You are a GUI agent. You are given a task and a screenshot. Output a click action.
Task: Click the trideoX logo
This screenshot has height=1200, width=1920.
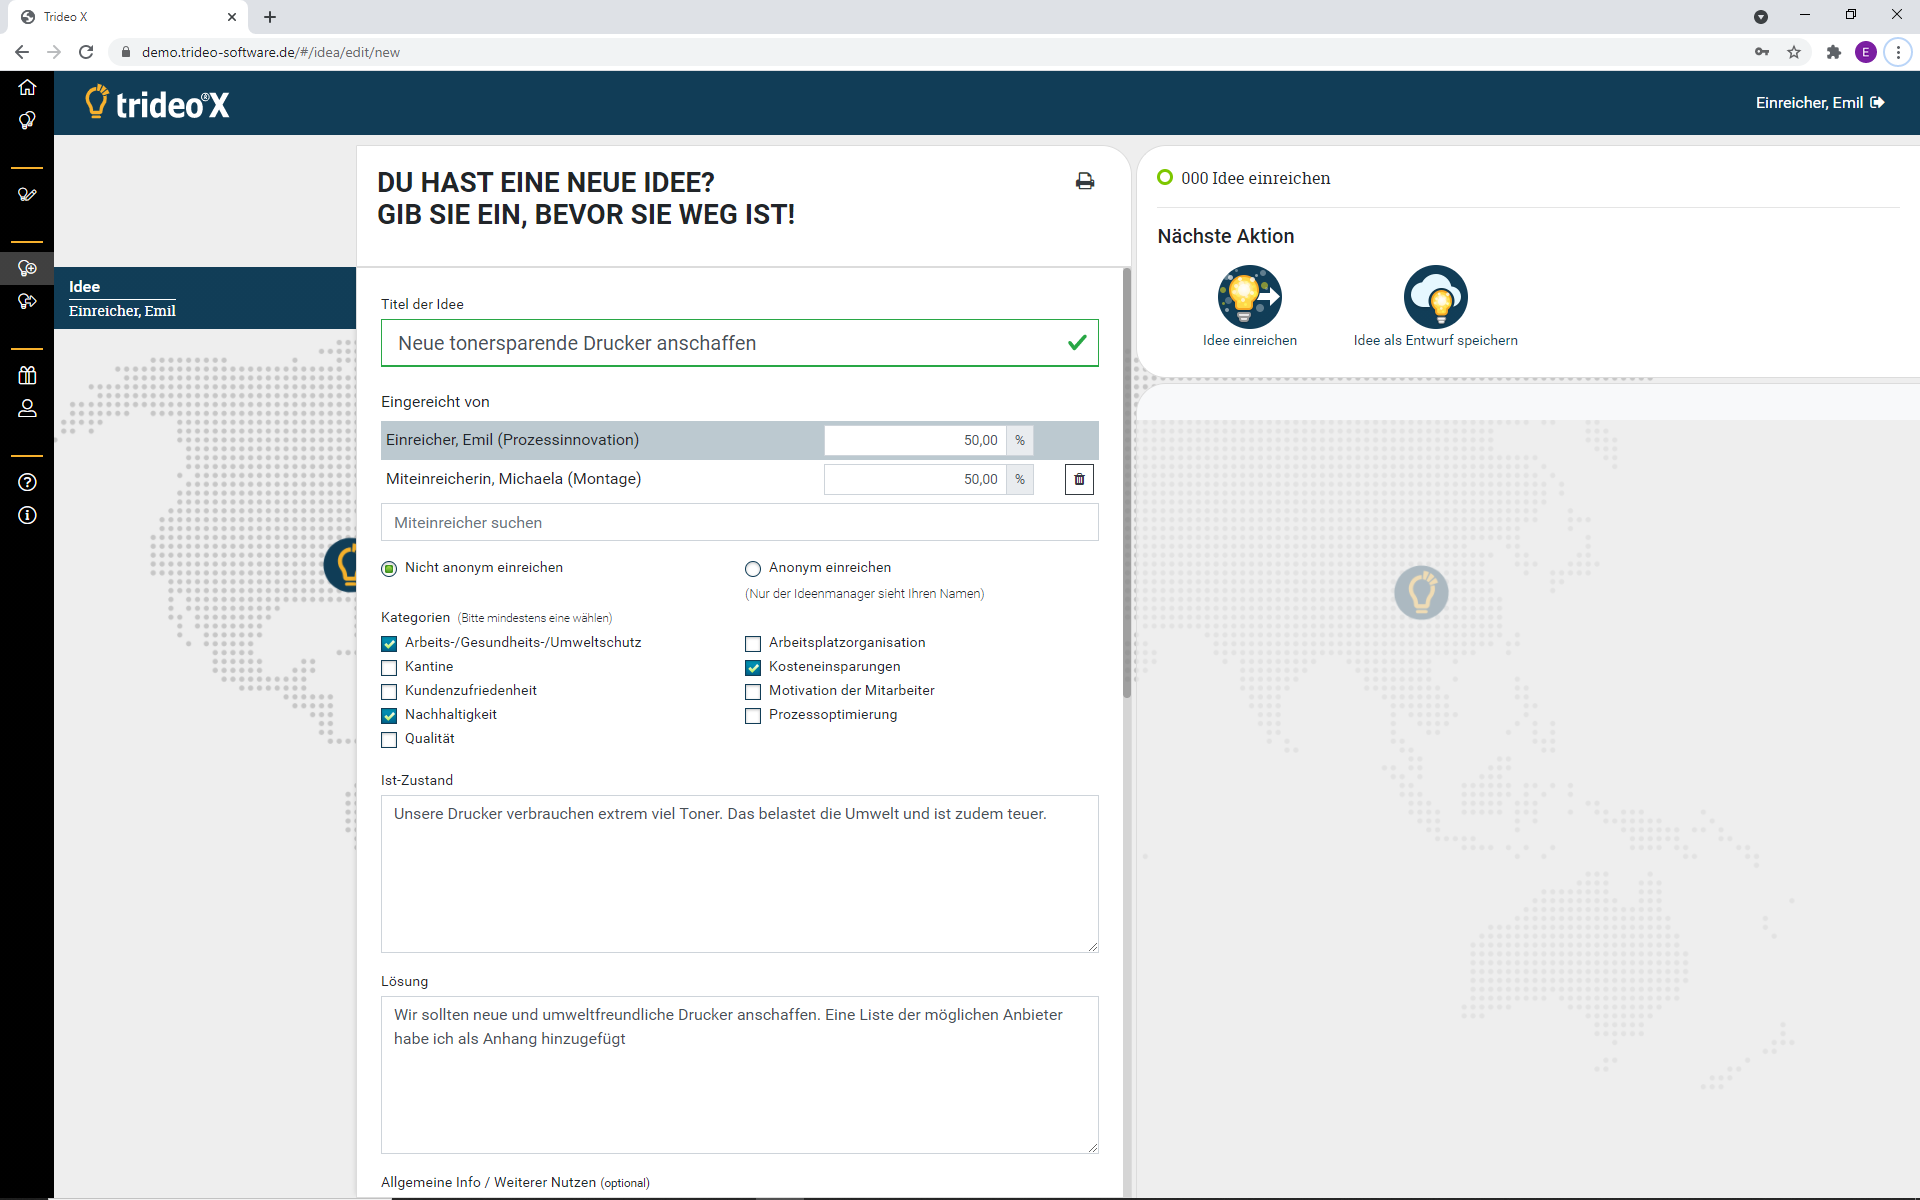click(x=158, y=103)
